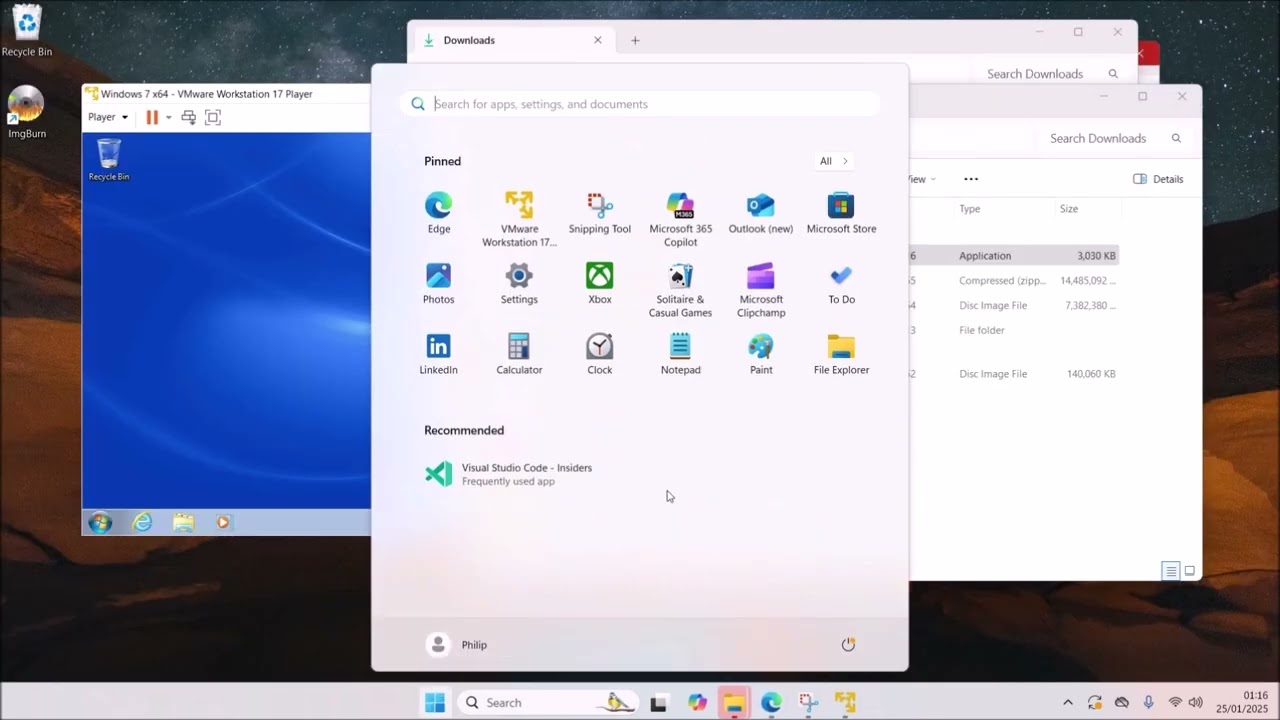Switch Explorer to details list view icon

(x=1170, y=571)
